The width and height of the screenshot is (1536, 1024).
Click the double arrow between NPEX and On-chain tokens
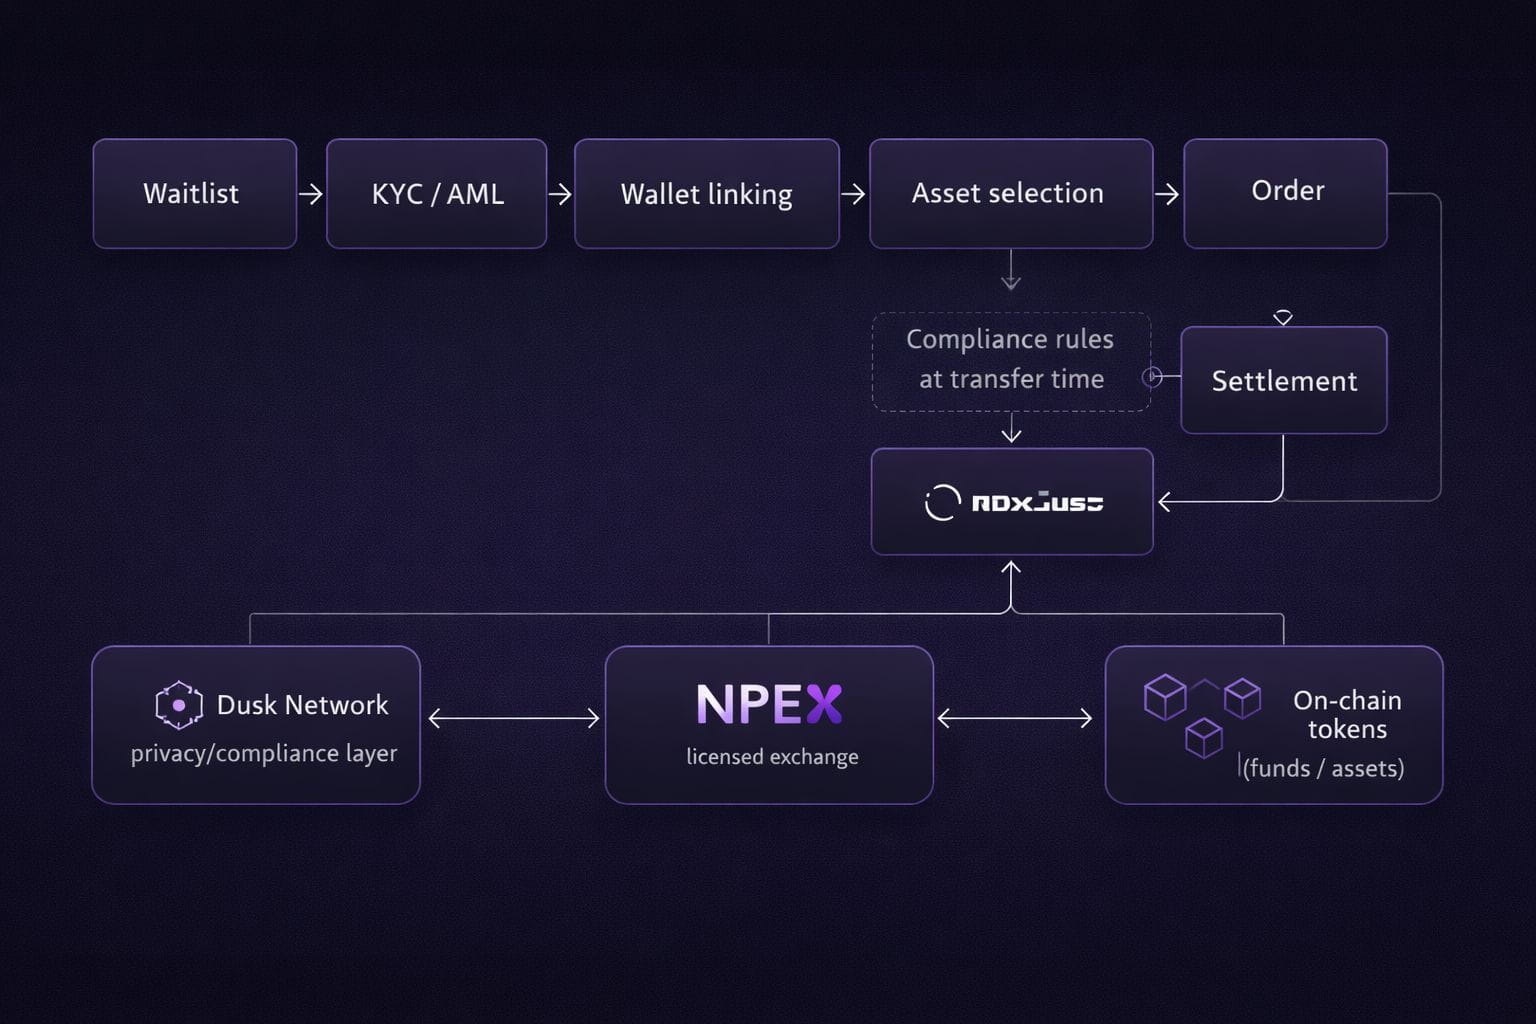pos(1014,718)
